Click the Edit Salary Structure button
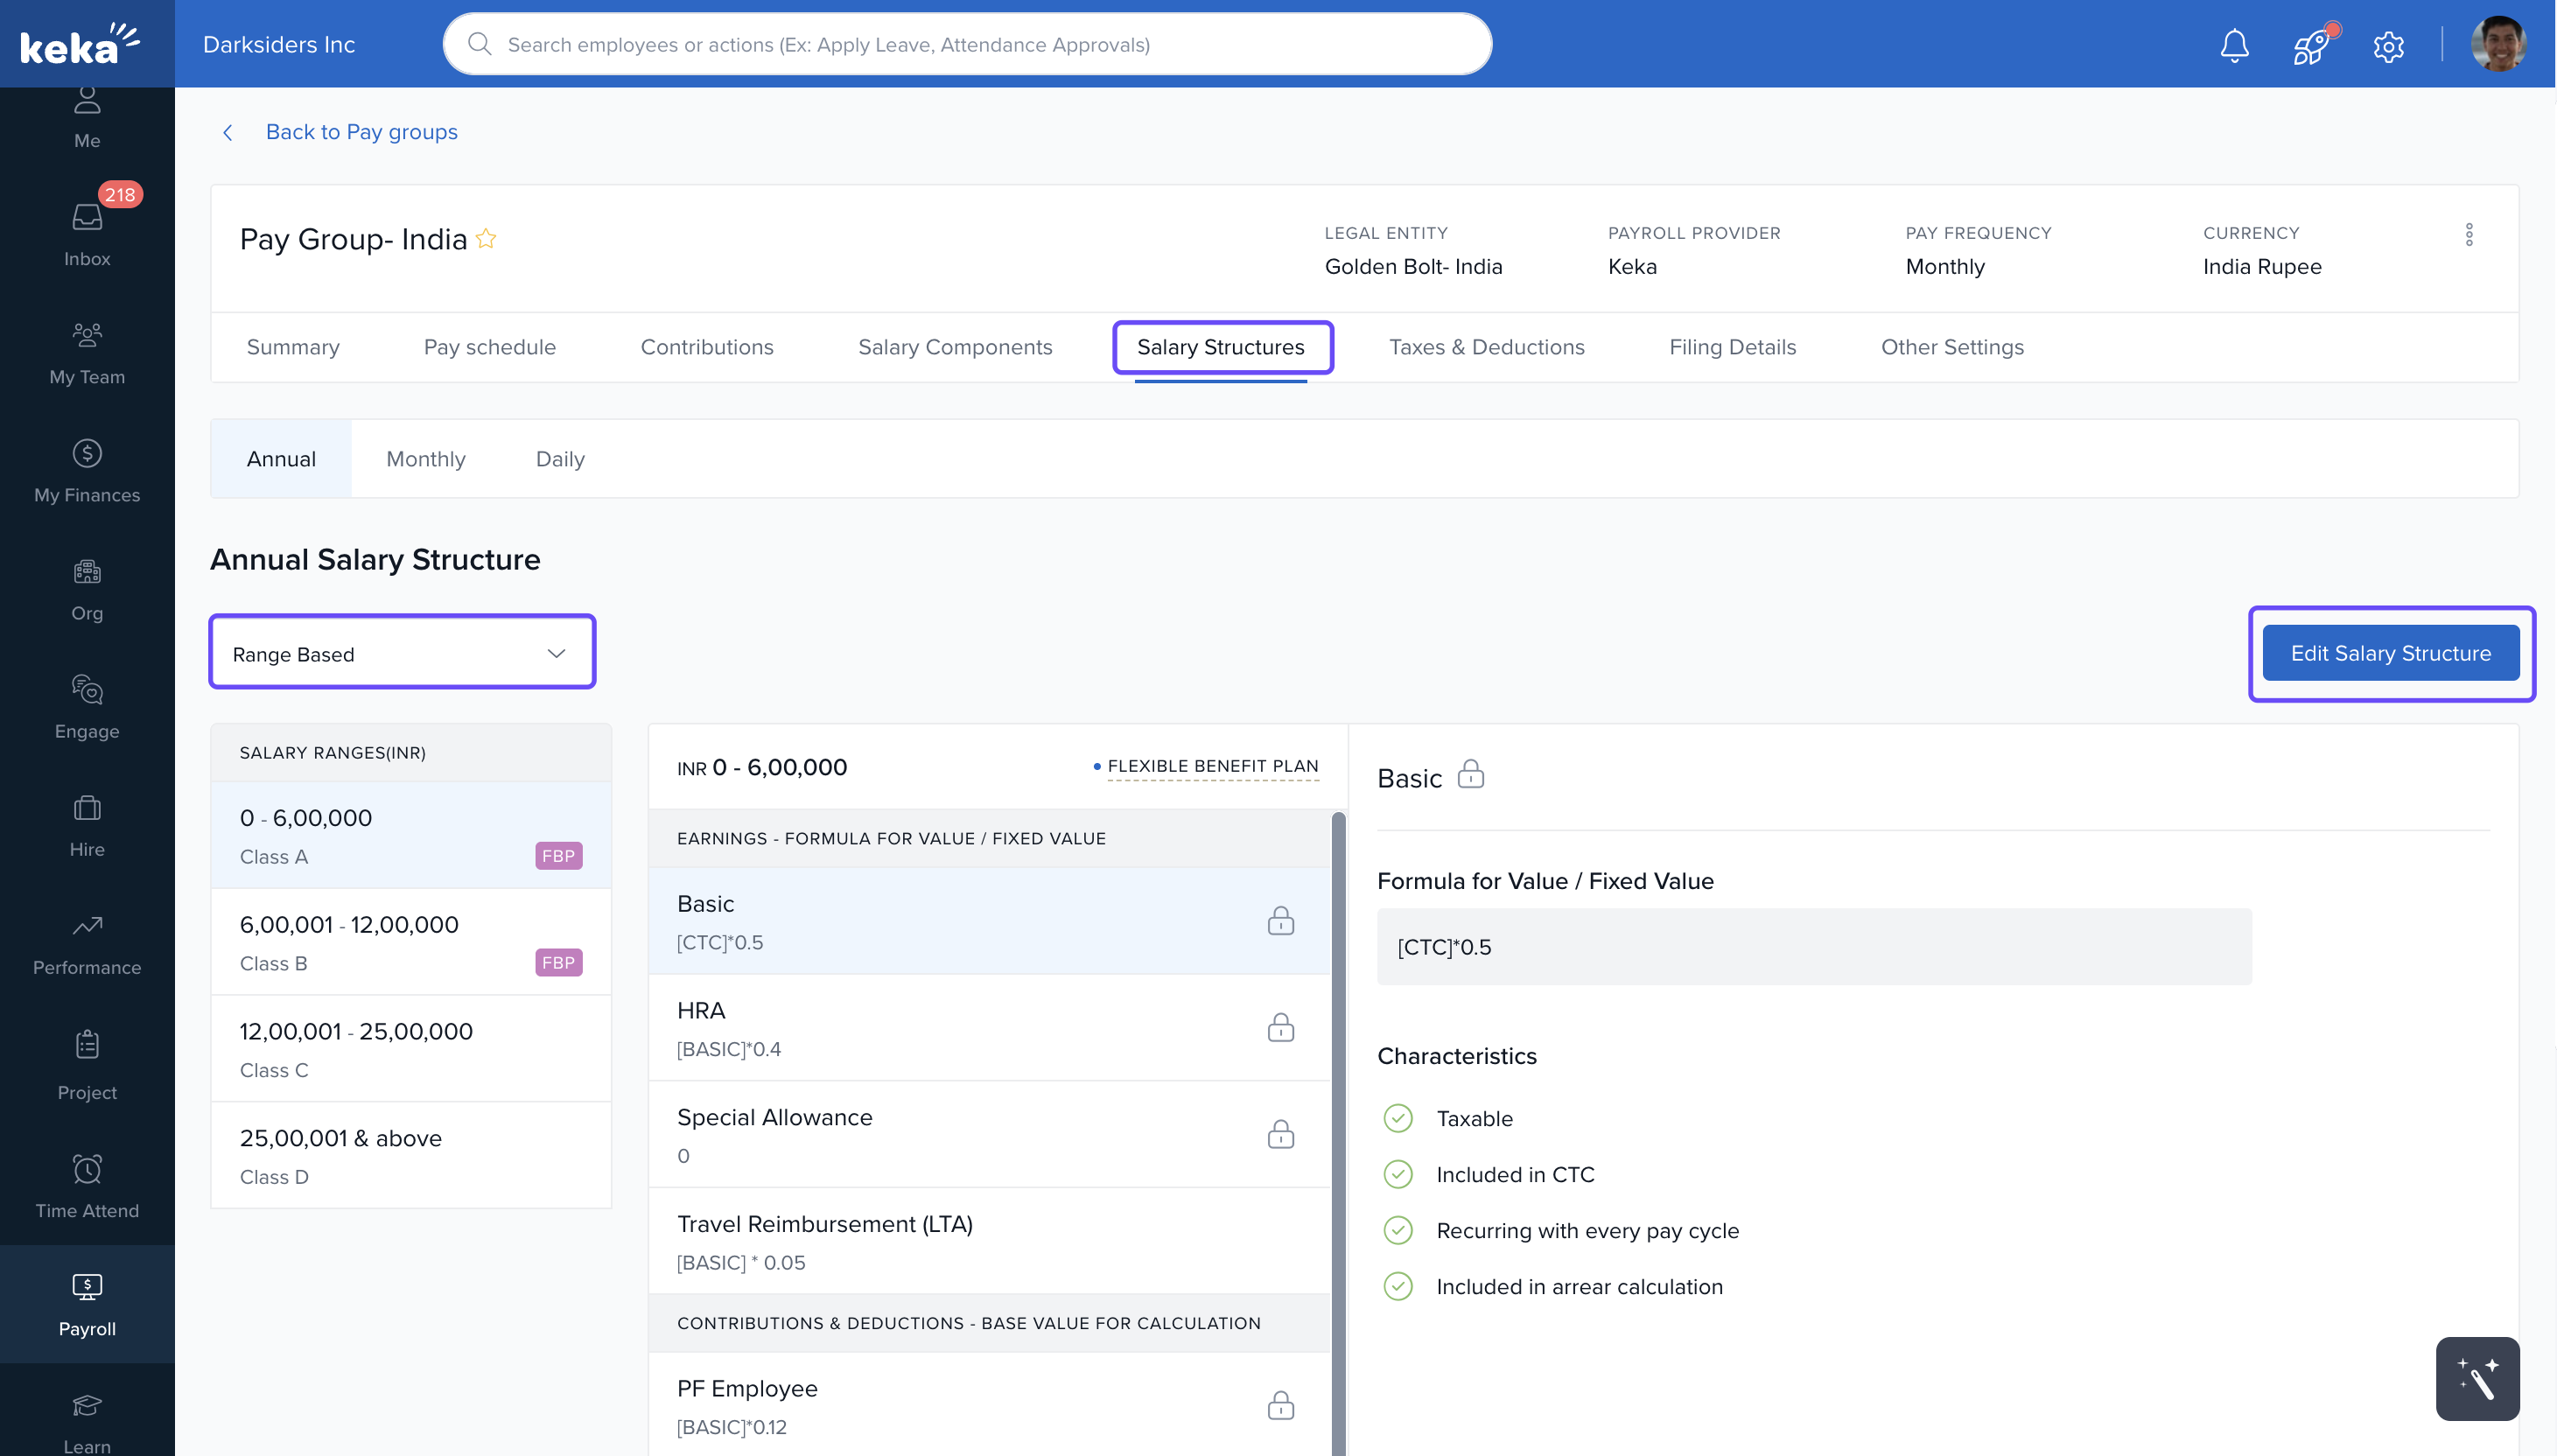This screenshot has width=2557, height=1456. [2390, 653]
